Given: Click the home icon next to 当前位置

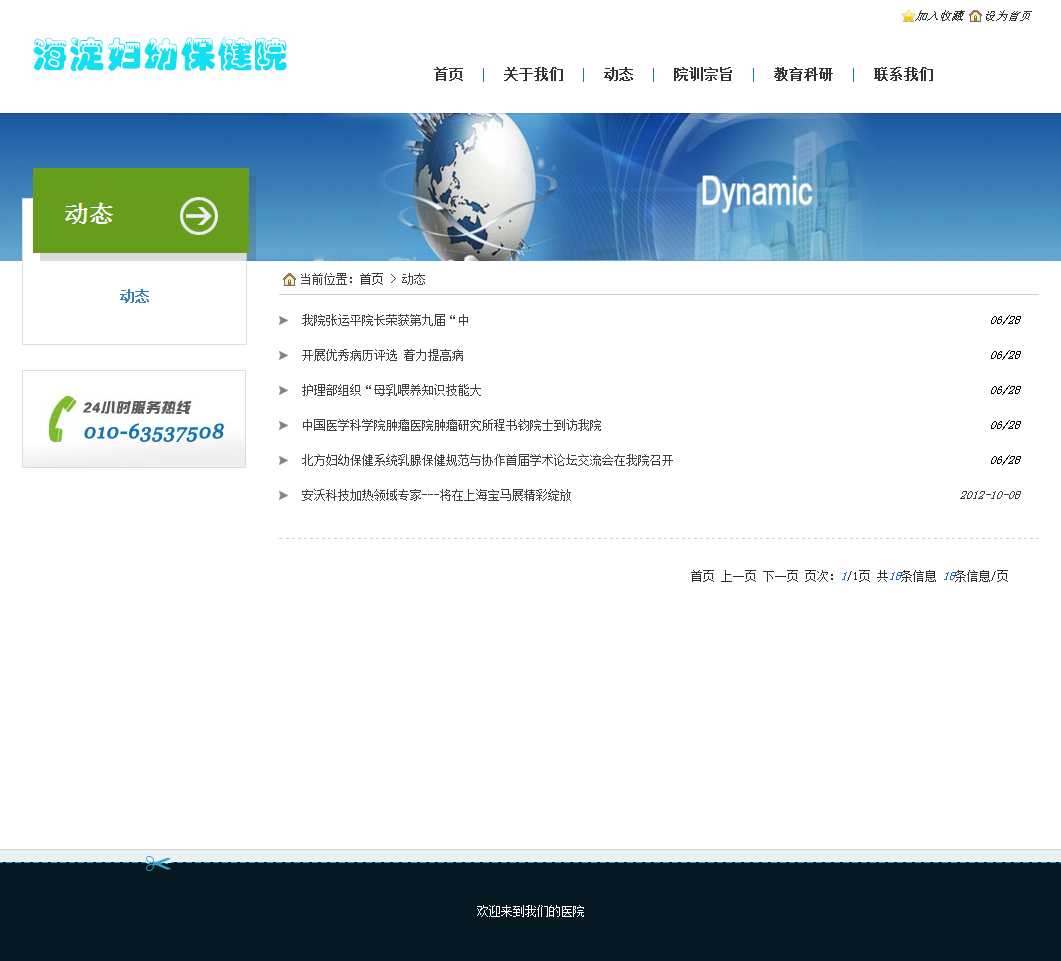Looking at the screenshot, I should click(x=289, y=280).
